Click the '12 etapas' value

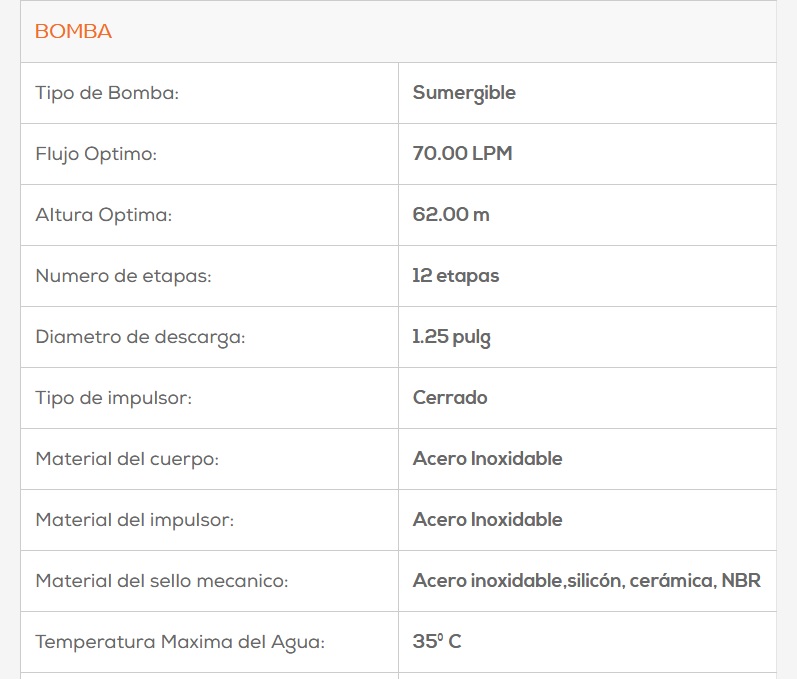coord(455,276)
